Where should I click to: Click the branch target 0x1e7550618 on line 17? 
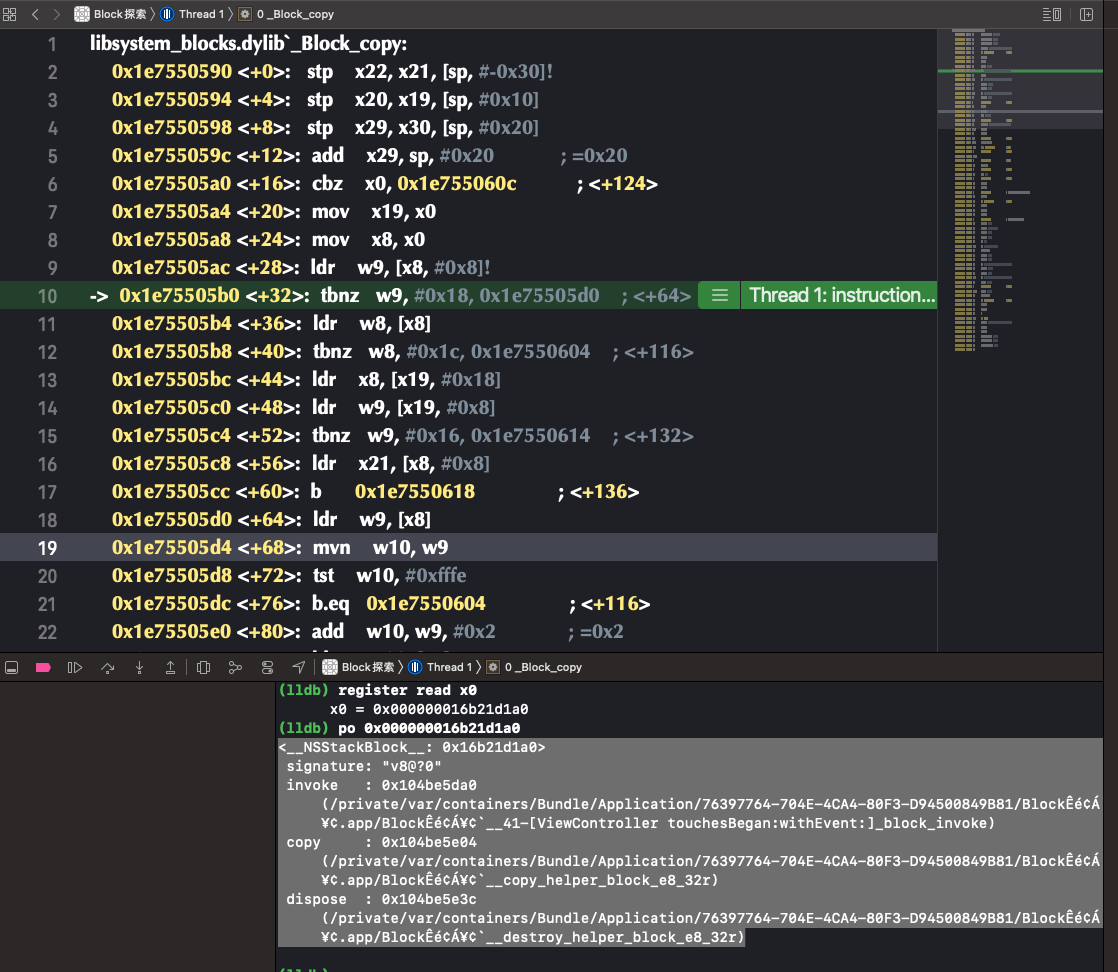(415, 492)
